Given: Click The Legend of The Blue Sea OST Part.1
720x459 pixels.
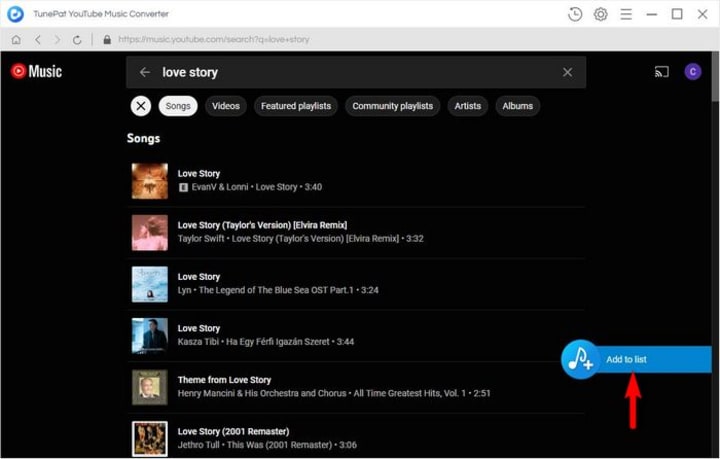Looking at the screenshot, I should click(276, 290).
